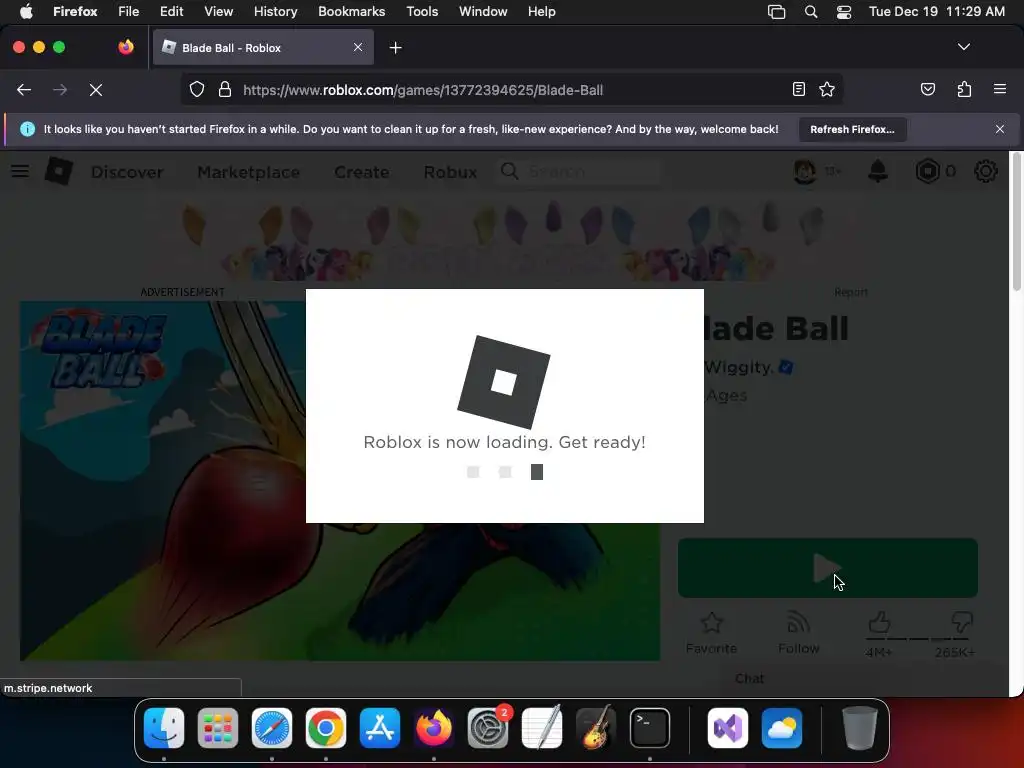
Task: Open the Roblox notifications bell
Action: [x=878, y=171]
